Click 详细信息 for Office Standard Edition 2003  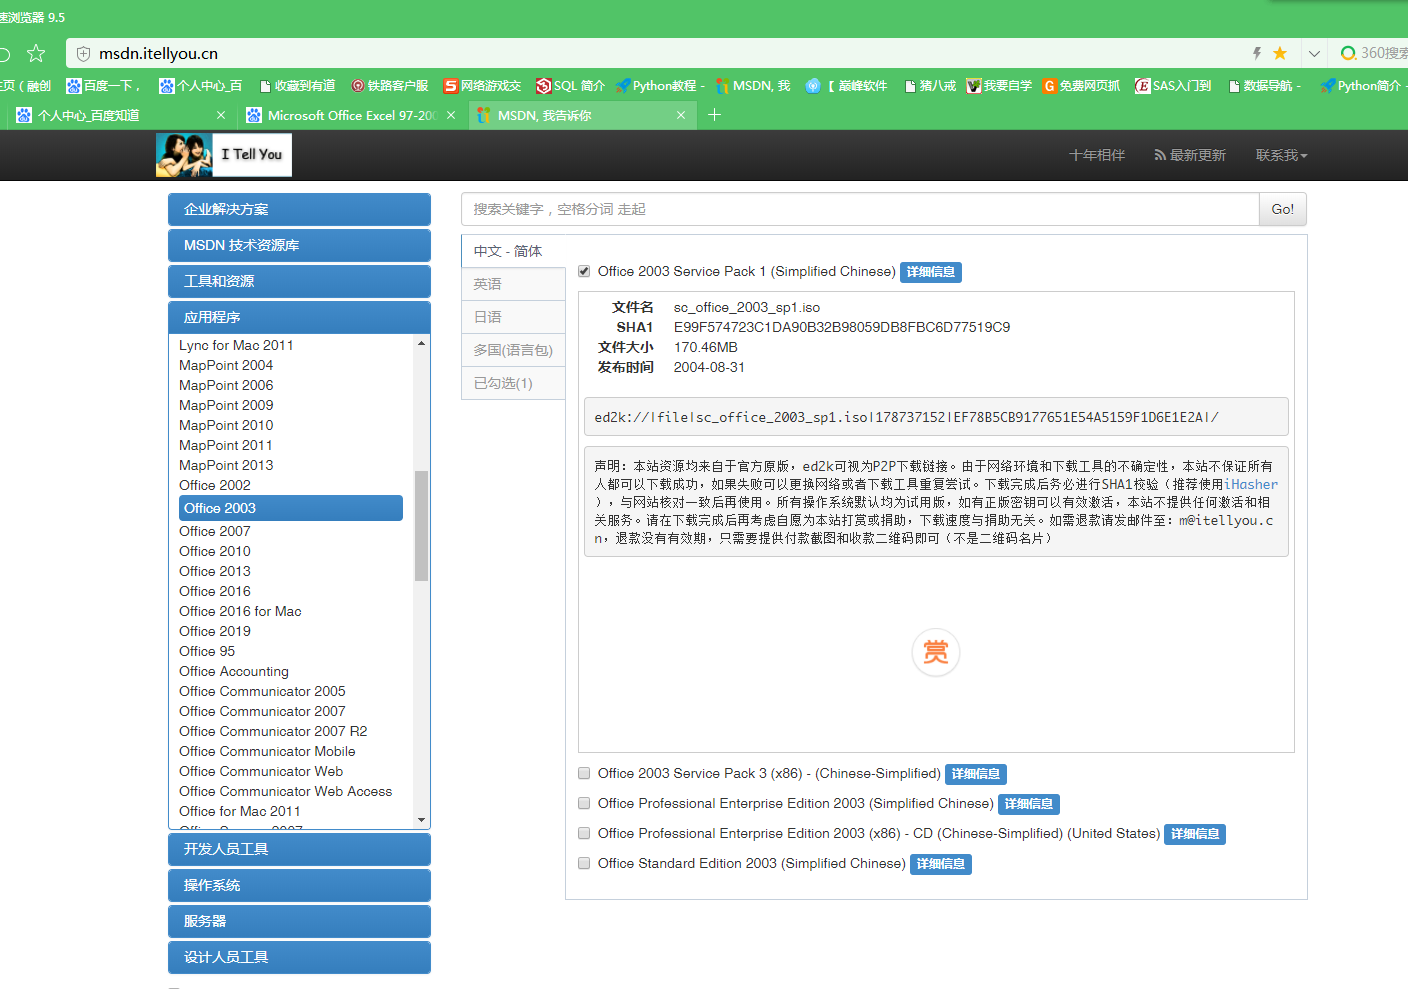941,864
